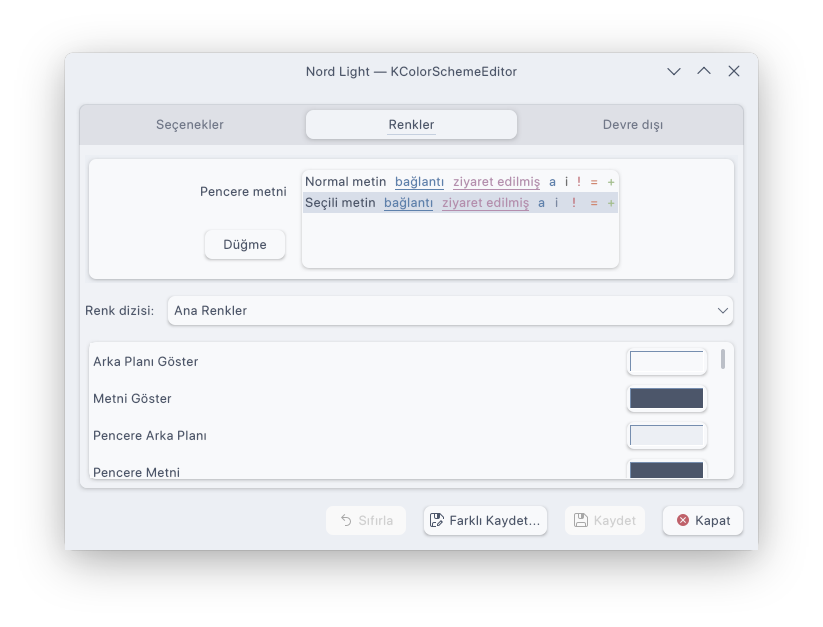The height and width of the screenshot is (627, 823).
Task: Click the Kapat button
Action: pyautogui.click(x=703, y=520)
